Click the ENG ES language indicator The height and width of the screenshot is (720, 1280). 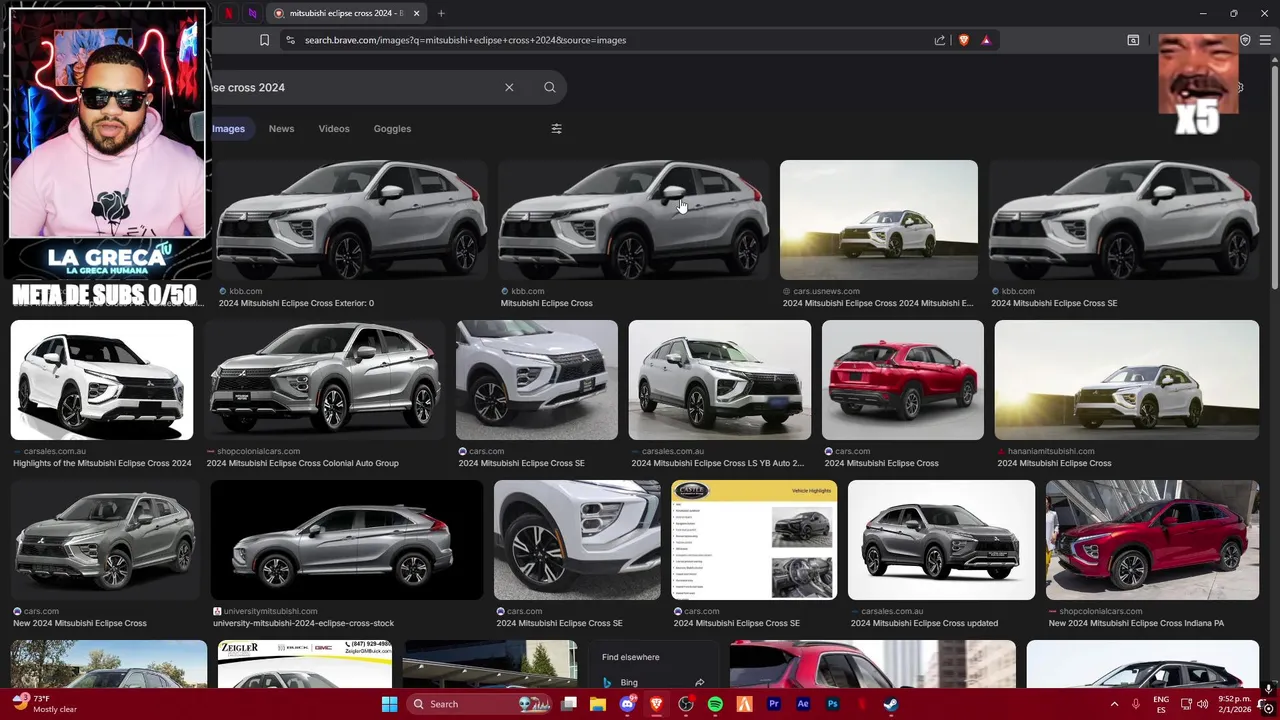(1161, 704)
